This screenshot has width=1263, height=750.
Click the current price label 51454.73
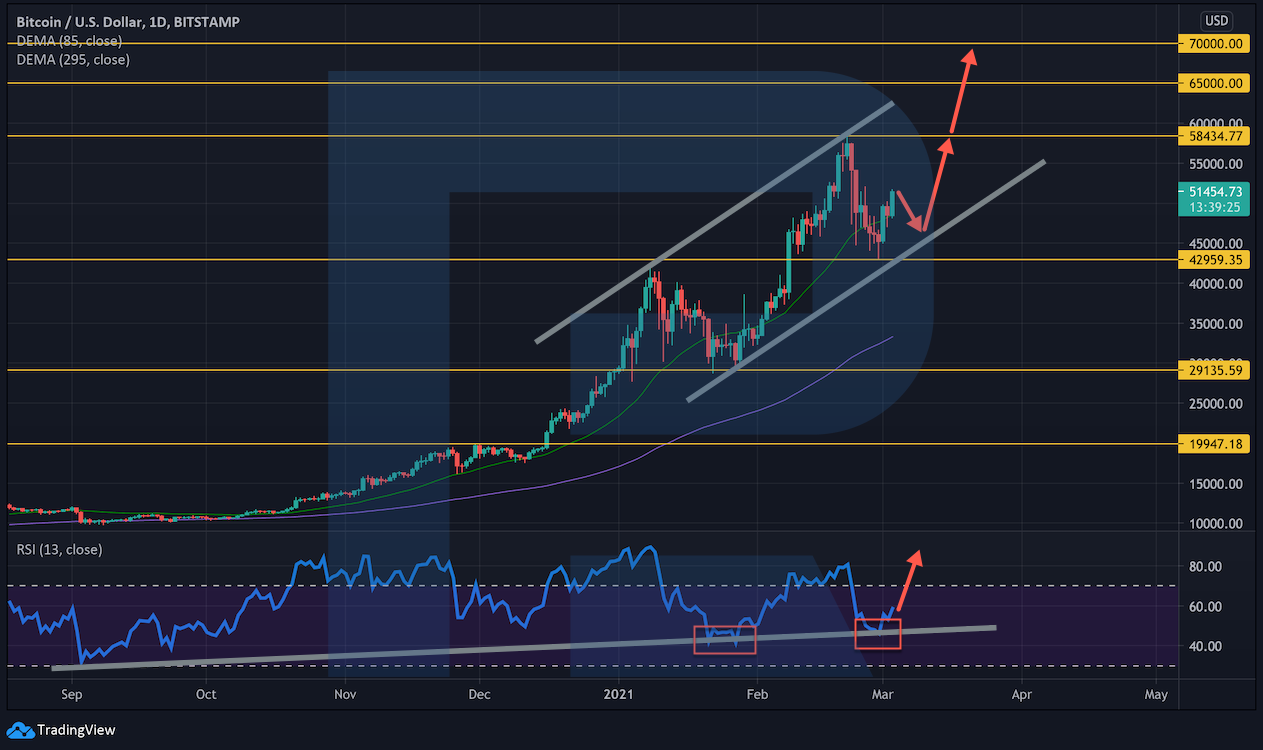1215,192
